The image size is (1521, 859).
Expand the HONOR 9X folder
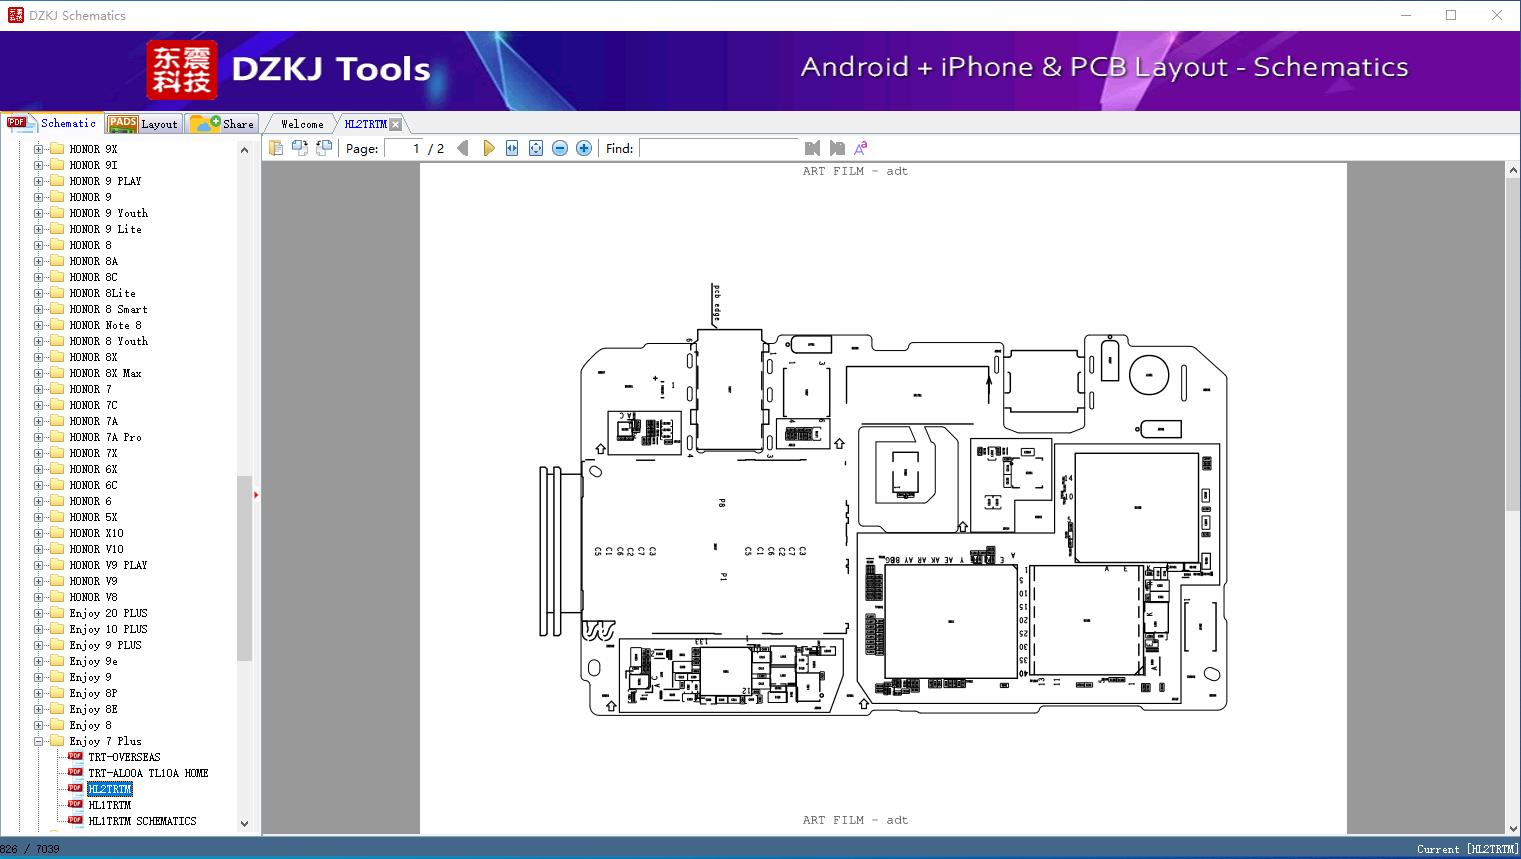click(x=39, y=149)
